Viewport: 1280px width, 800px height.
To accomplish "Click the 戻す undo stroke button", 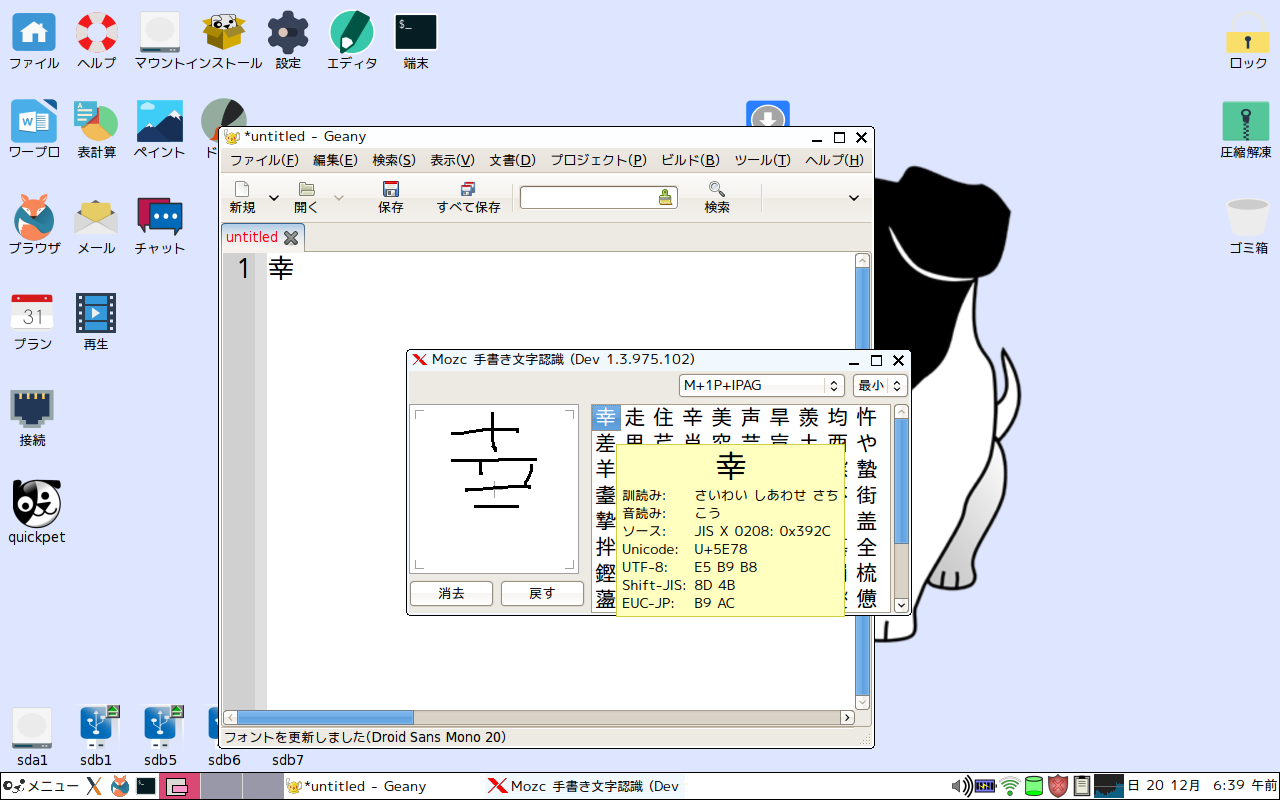I will pyautogui.click(x=542, y=593).
